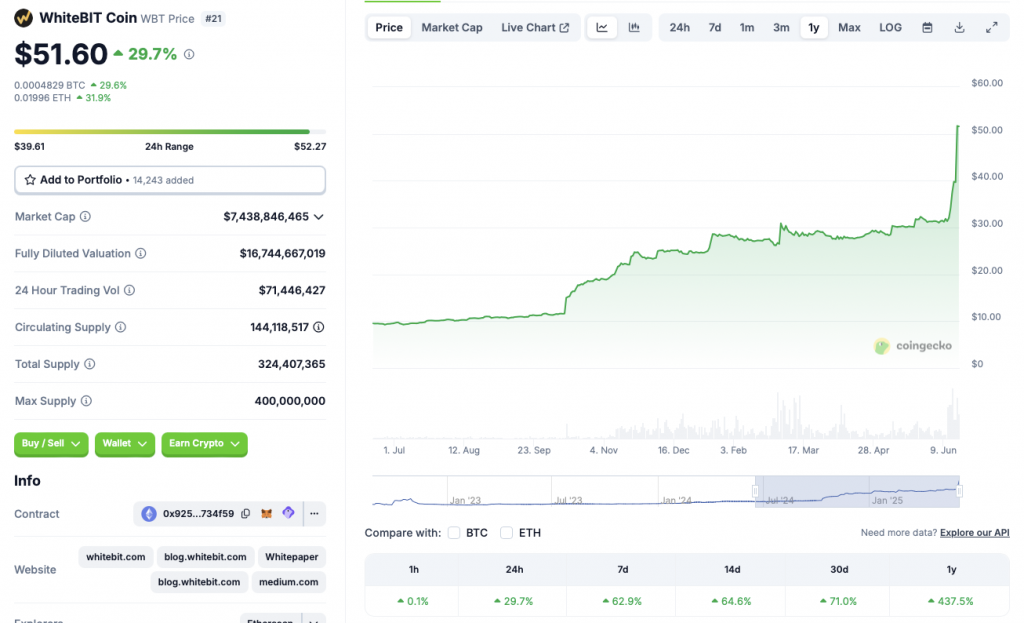Enable BTC comparison checkbox

(x=454, y=533)
